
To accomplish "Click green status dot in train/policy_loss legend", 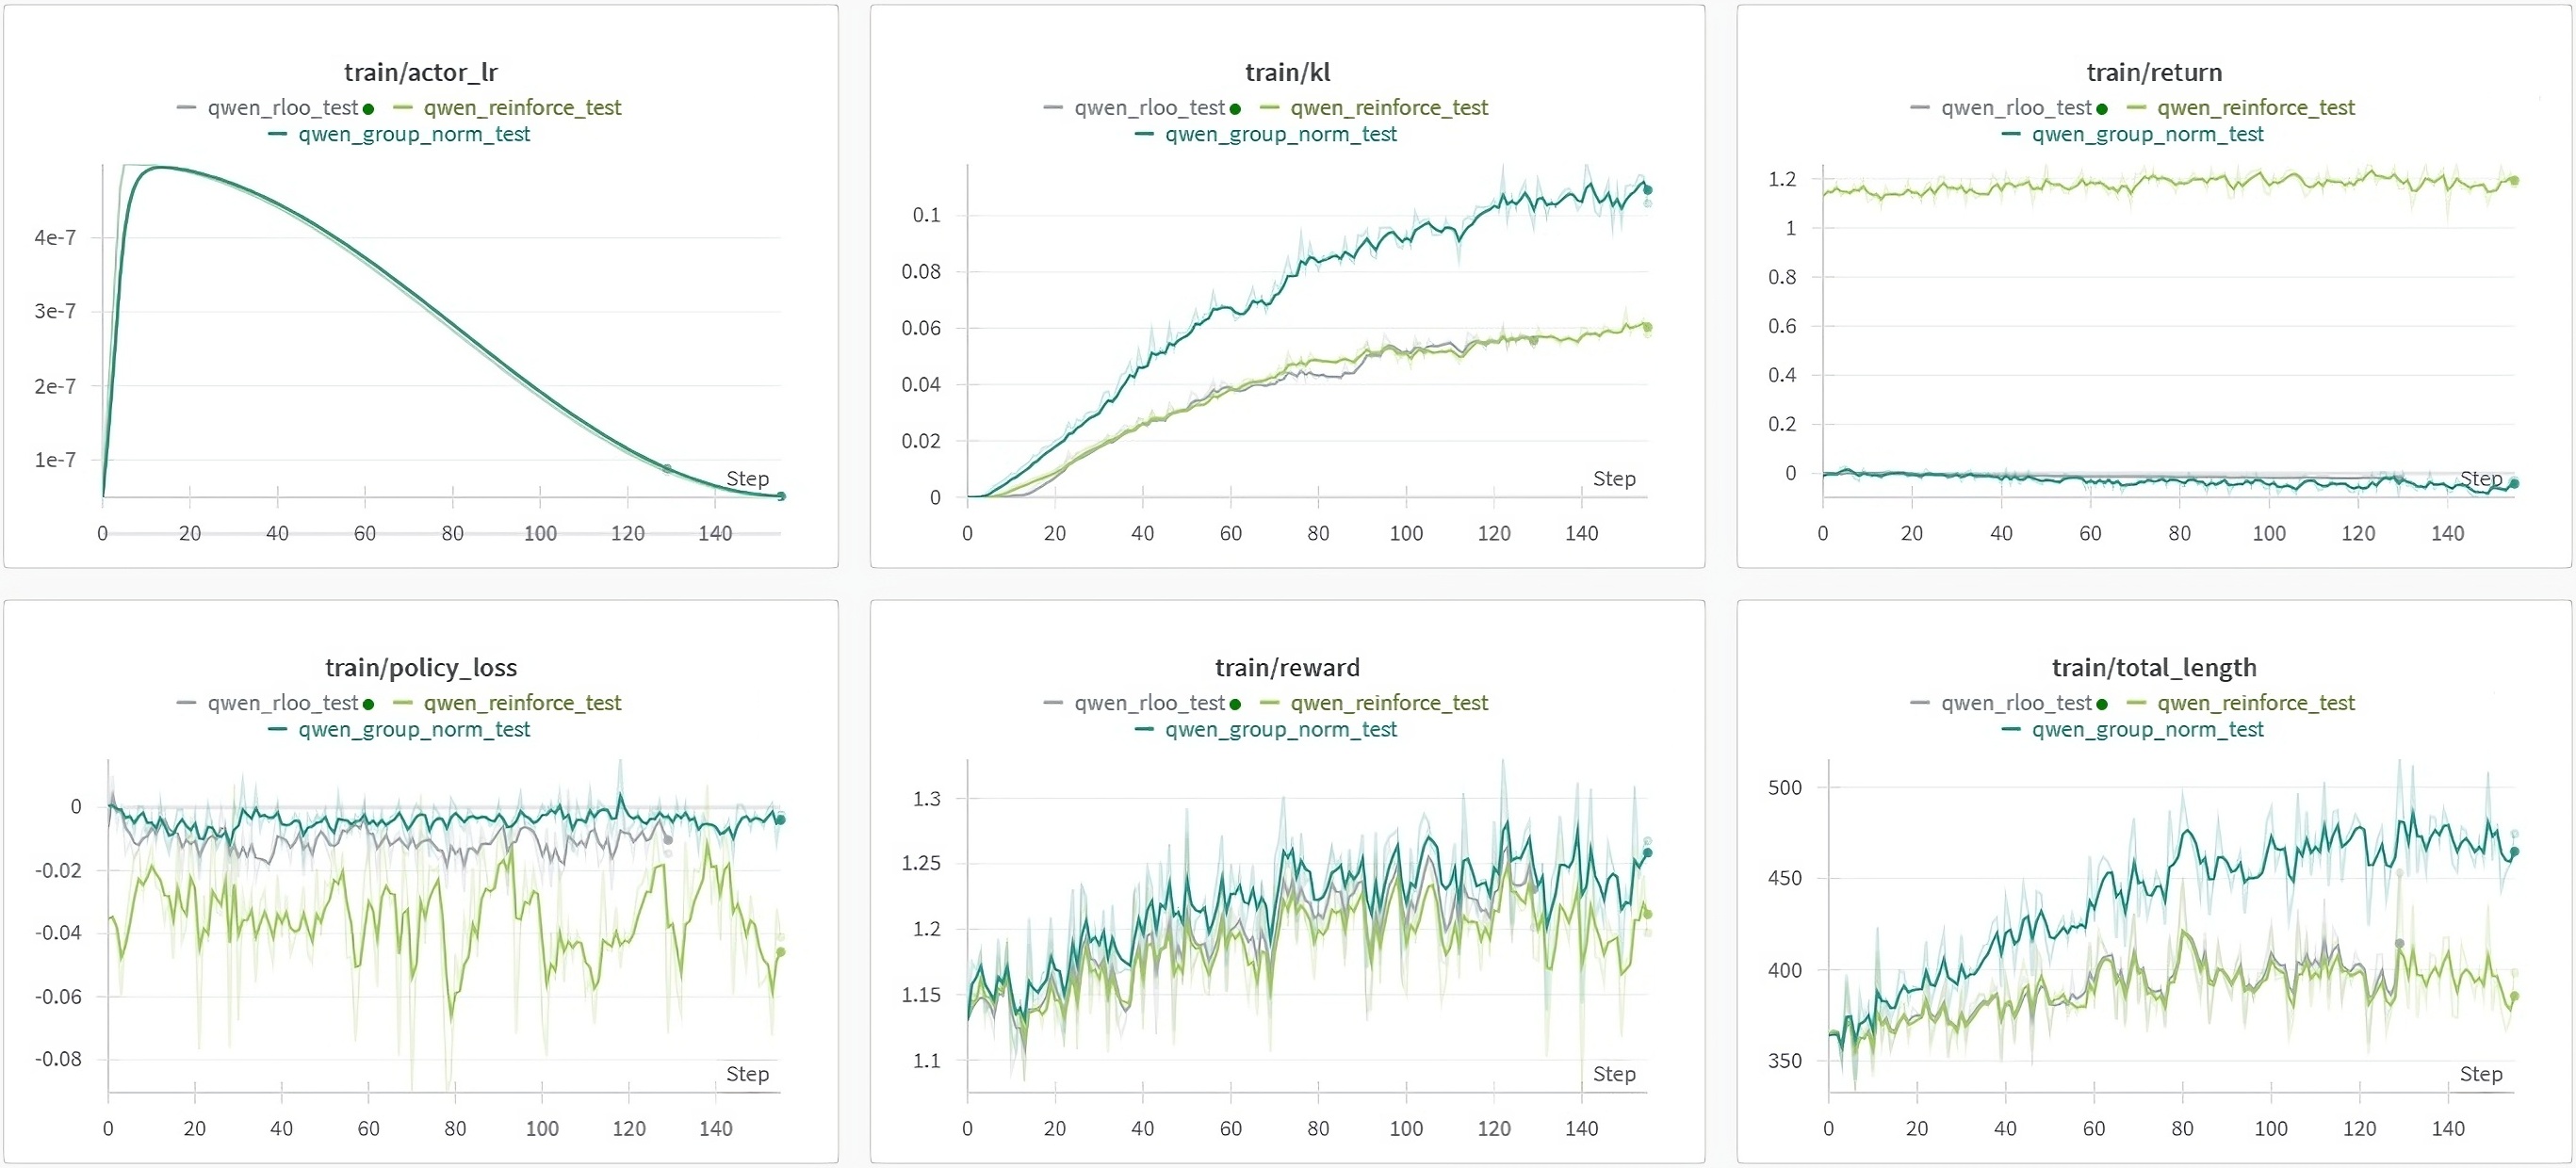I will (x=369, y=704).
